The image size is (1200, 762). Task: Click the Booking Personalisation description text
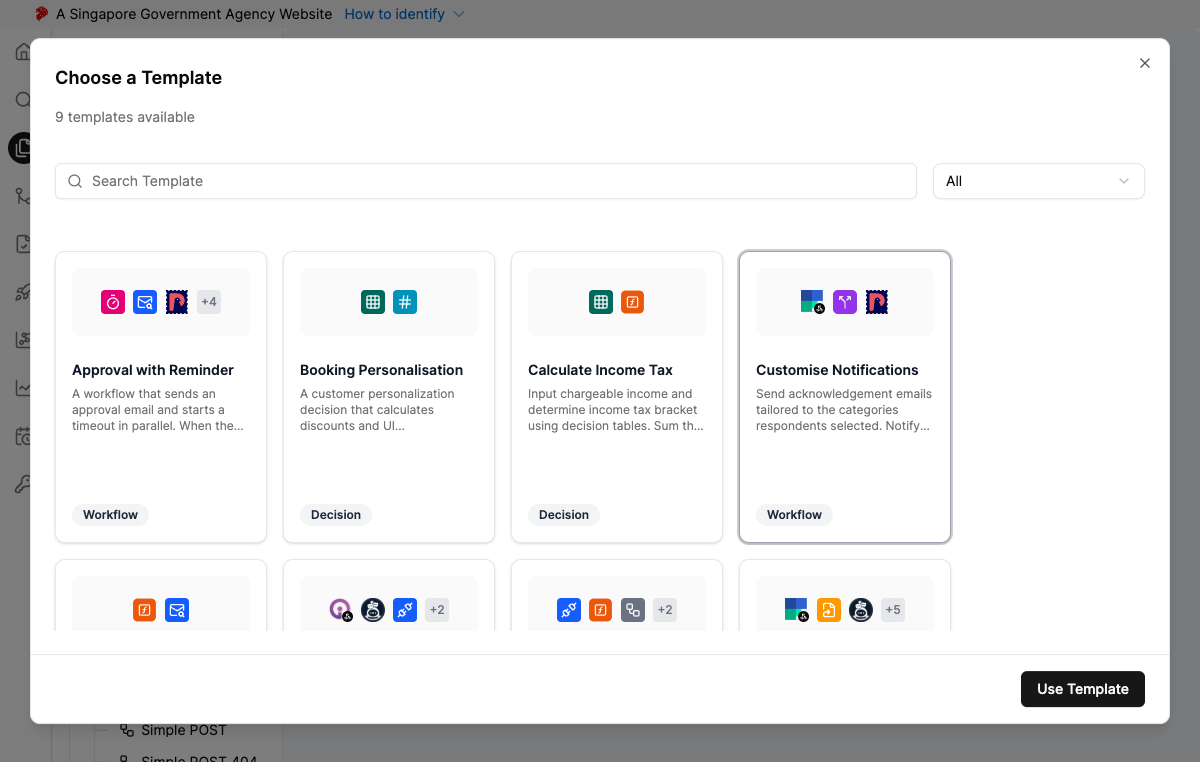tap(378, 410)
